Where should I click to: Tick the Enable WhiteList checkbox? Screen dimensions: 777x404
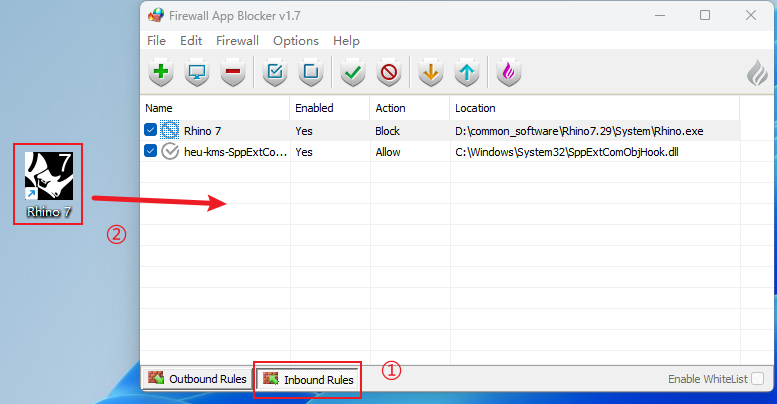pyautogui.click(x=758, y=379)
